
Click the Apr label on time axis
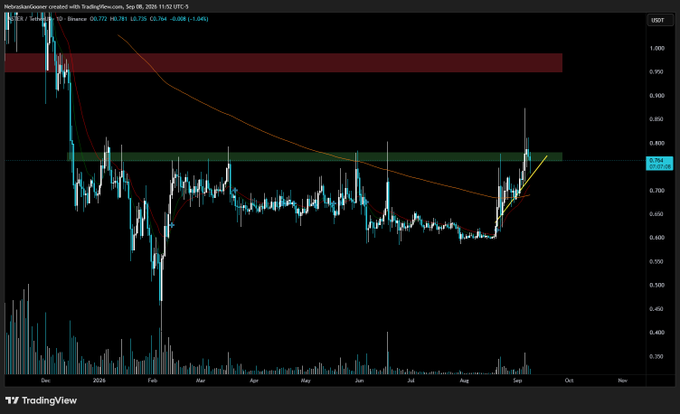coord(254,381)
